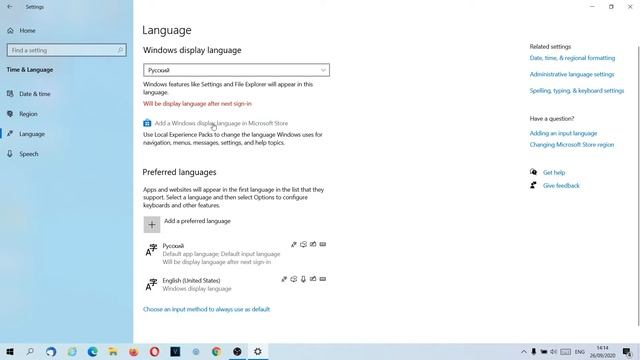Click the text-to-speech icon on English row

click(x=293, y=279)
